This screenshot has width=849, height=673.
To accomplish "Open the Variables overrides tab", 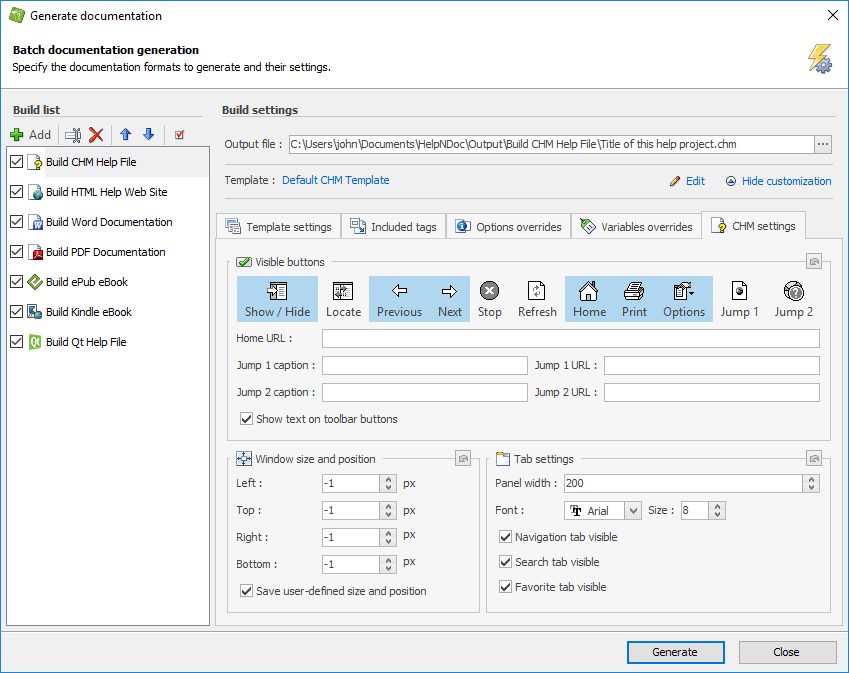I will 636,227.
